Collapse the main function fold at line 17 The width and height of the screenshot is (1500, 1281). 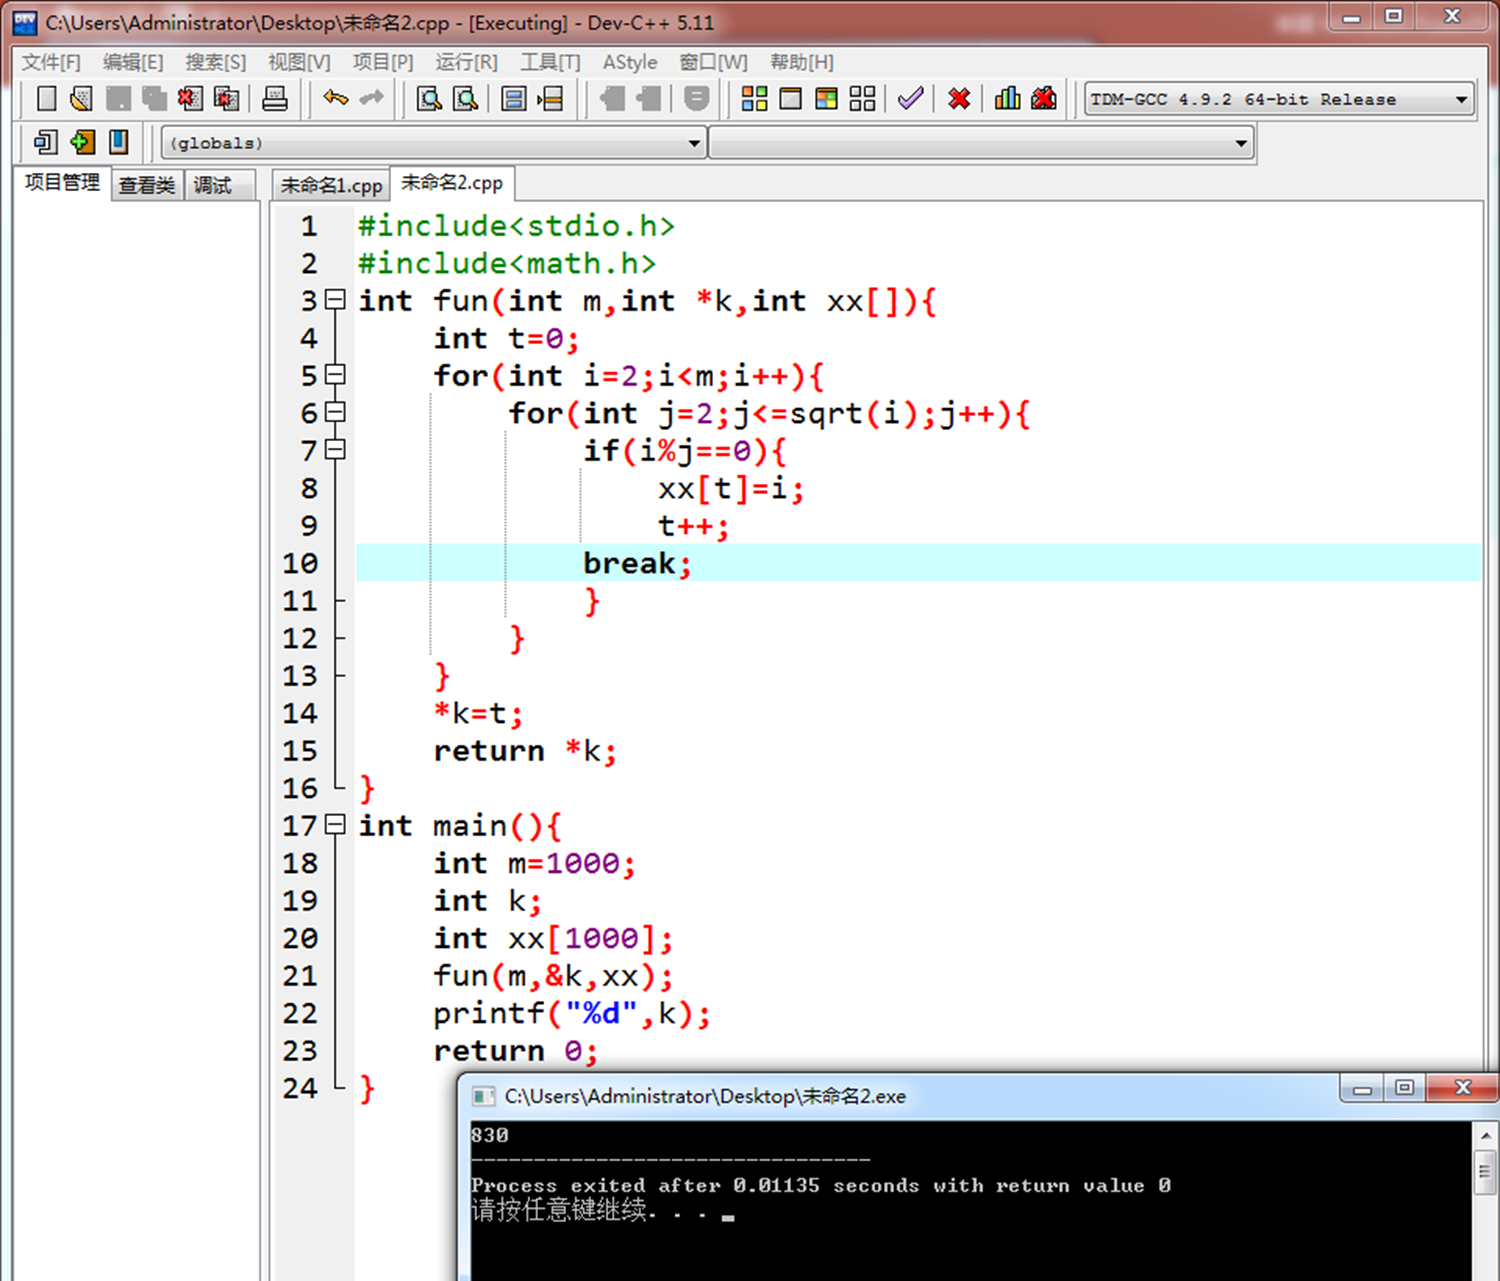[336, 824]
